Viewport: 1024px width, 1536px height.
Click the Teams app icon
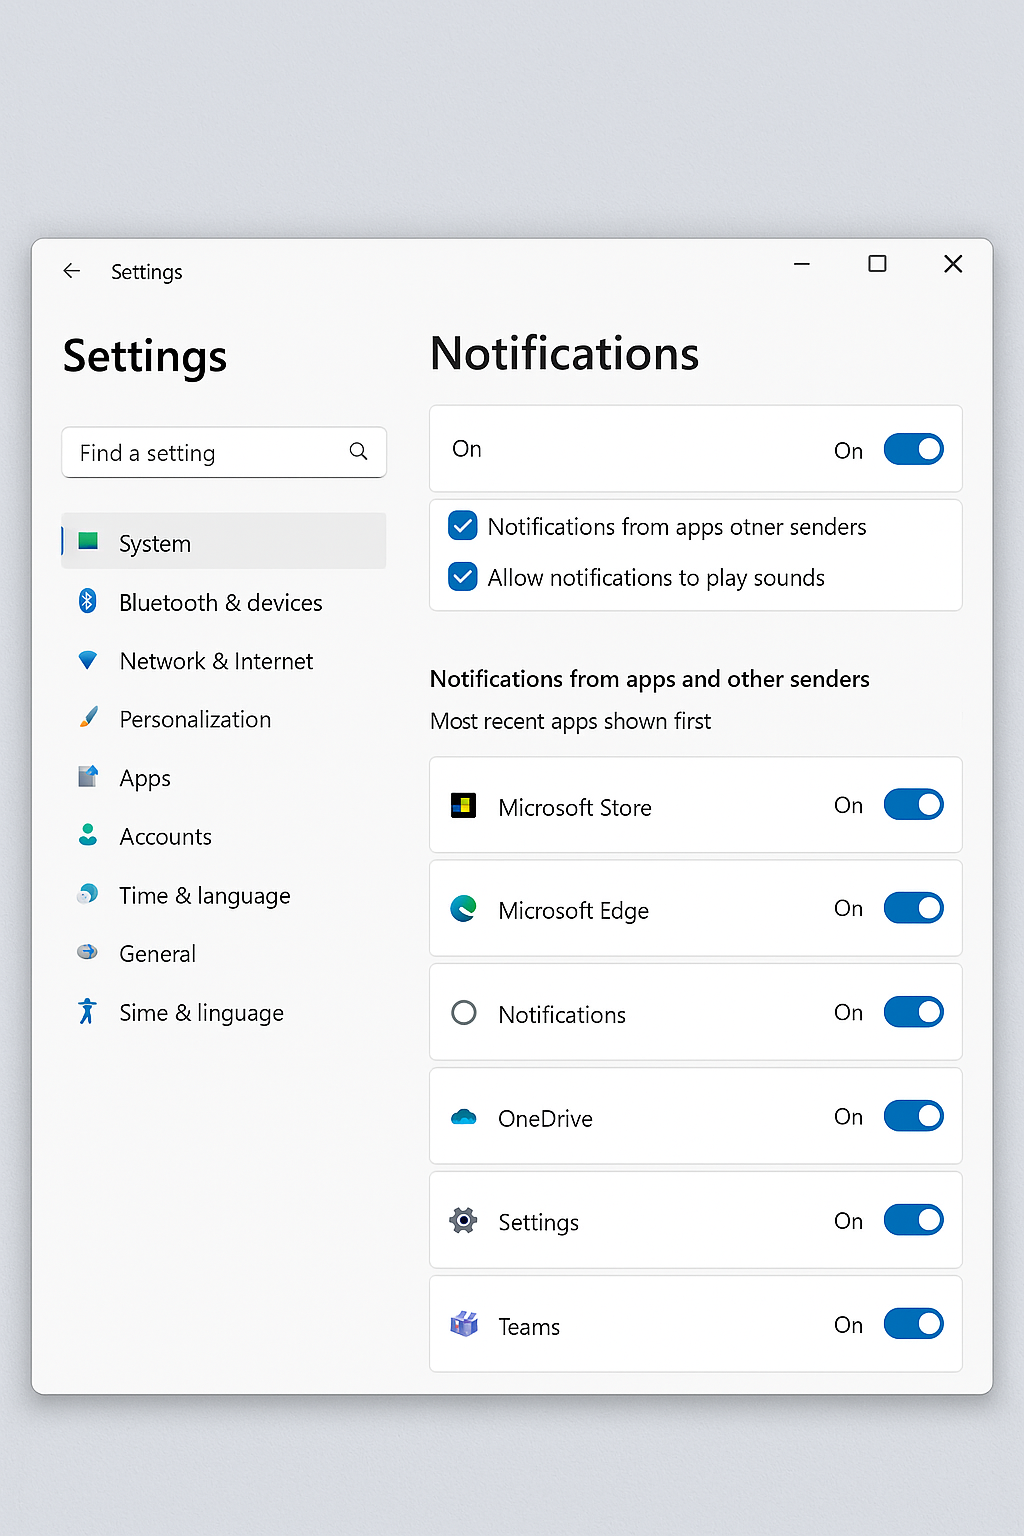463,1324
